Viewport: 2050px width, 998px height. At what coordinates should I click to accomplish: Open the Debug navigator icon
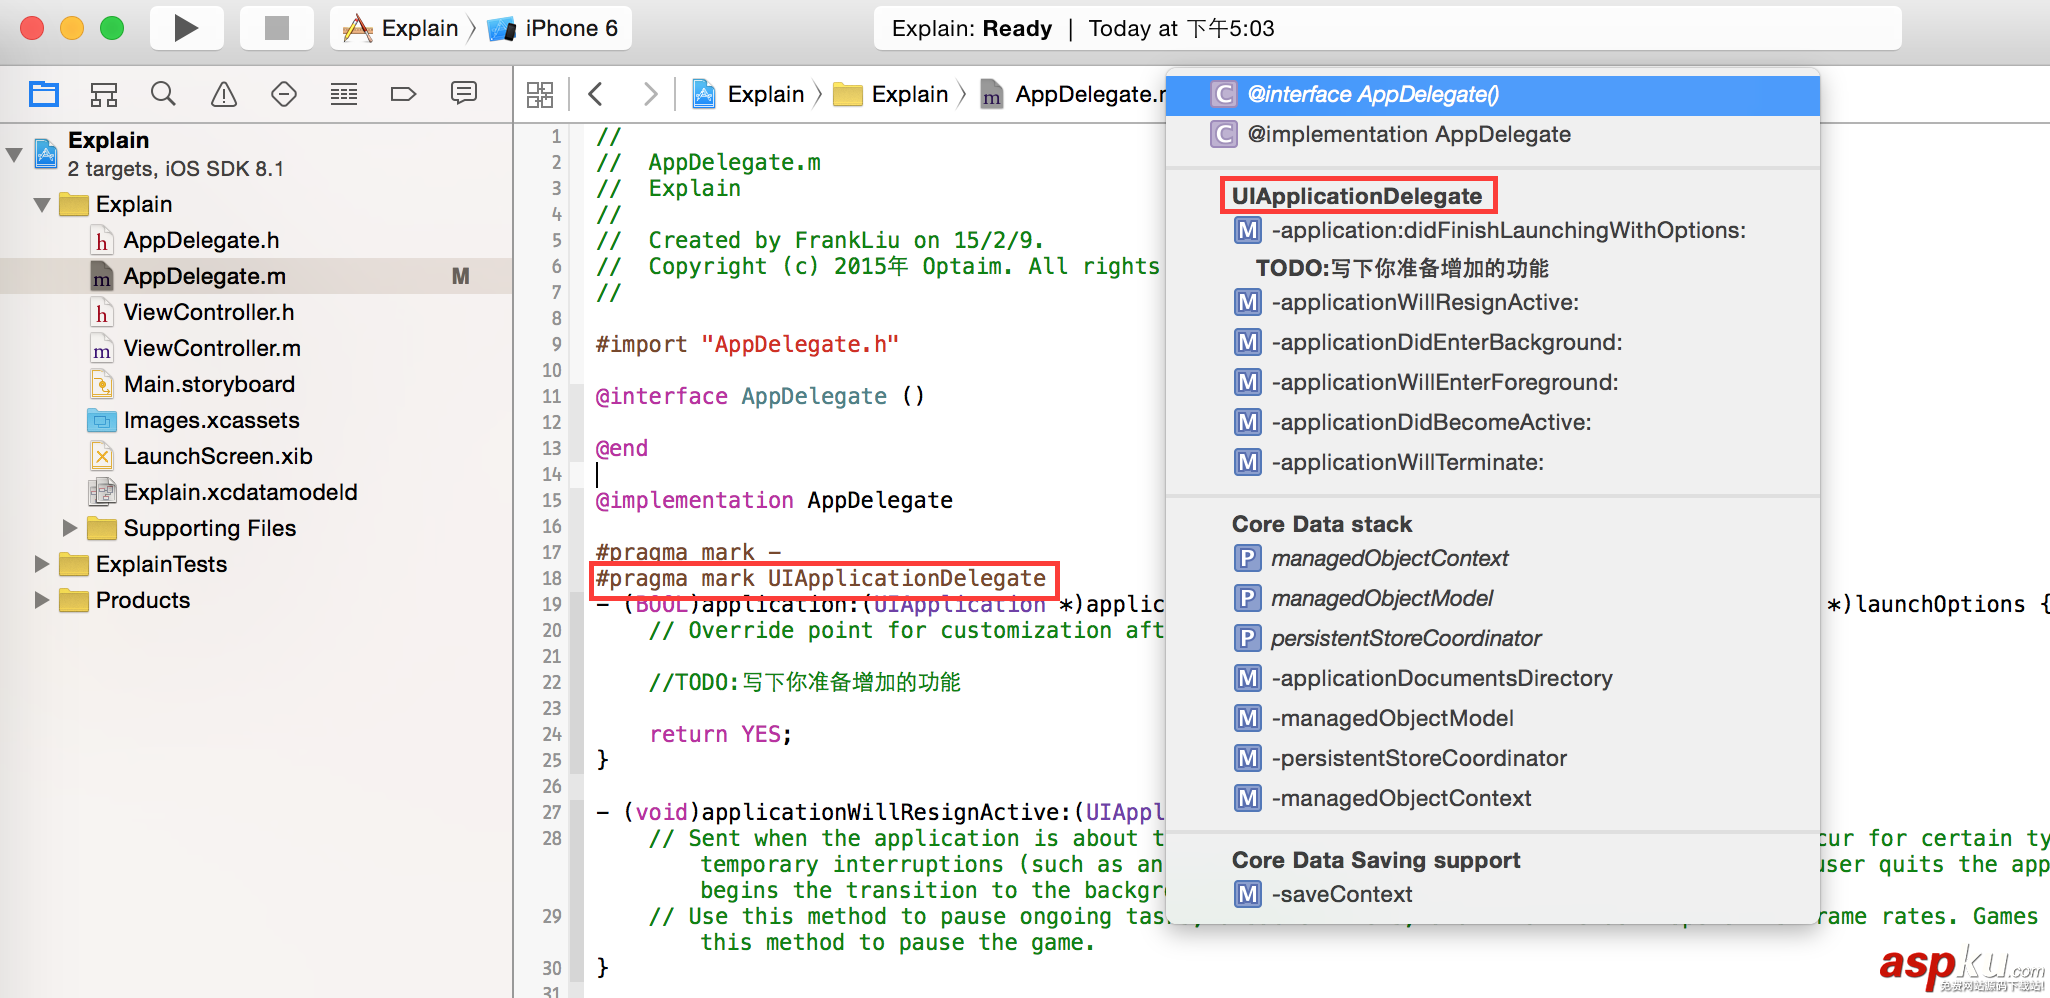[344, 94]
